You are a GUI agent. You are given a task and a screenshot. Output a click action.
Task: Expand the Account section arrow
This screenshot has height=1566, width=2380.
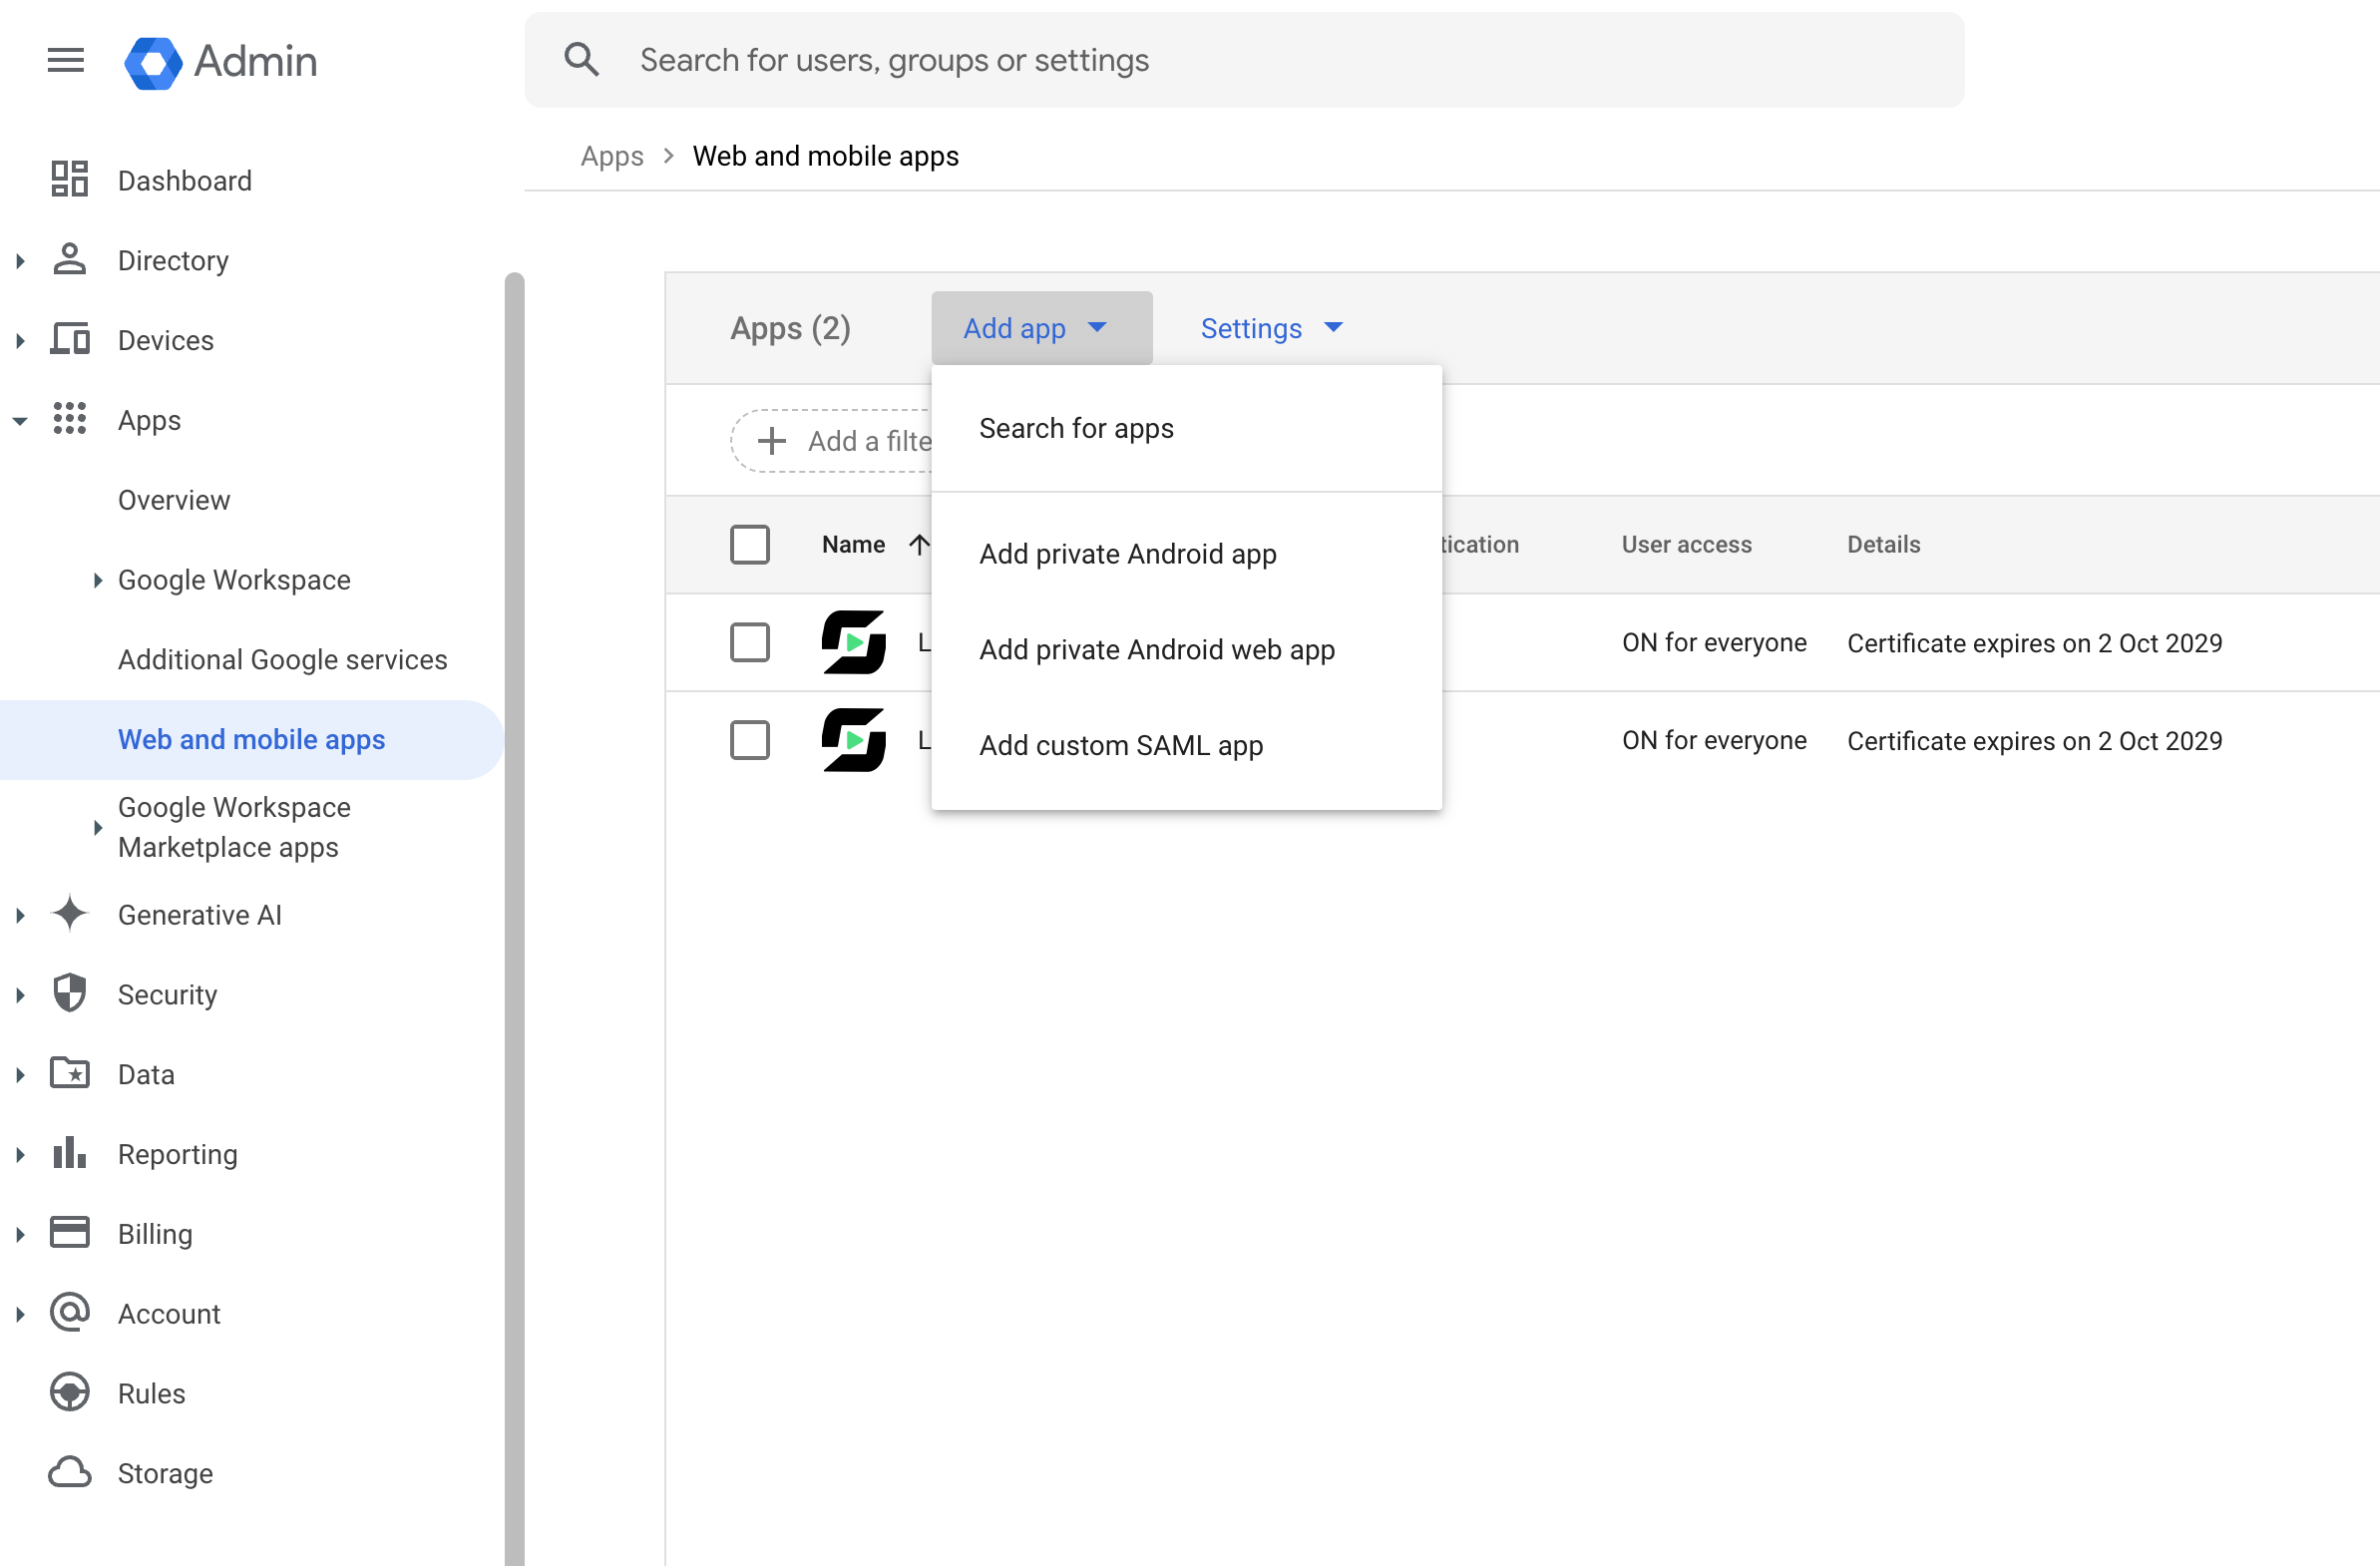pyautogui.click(x=20, y=1314)
